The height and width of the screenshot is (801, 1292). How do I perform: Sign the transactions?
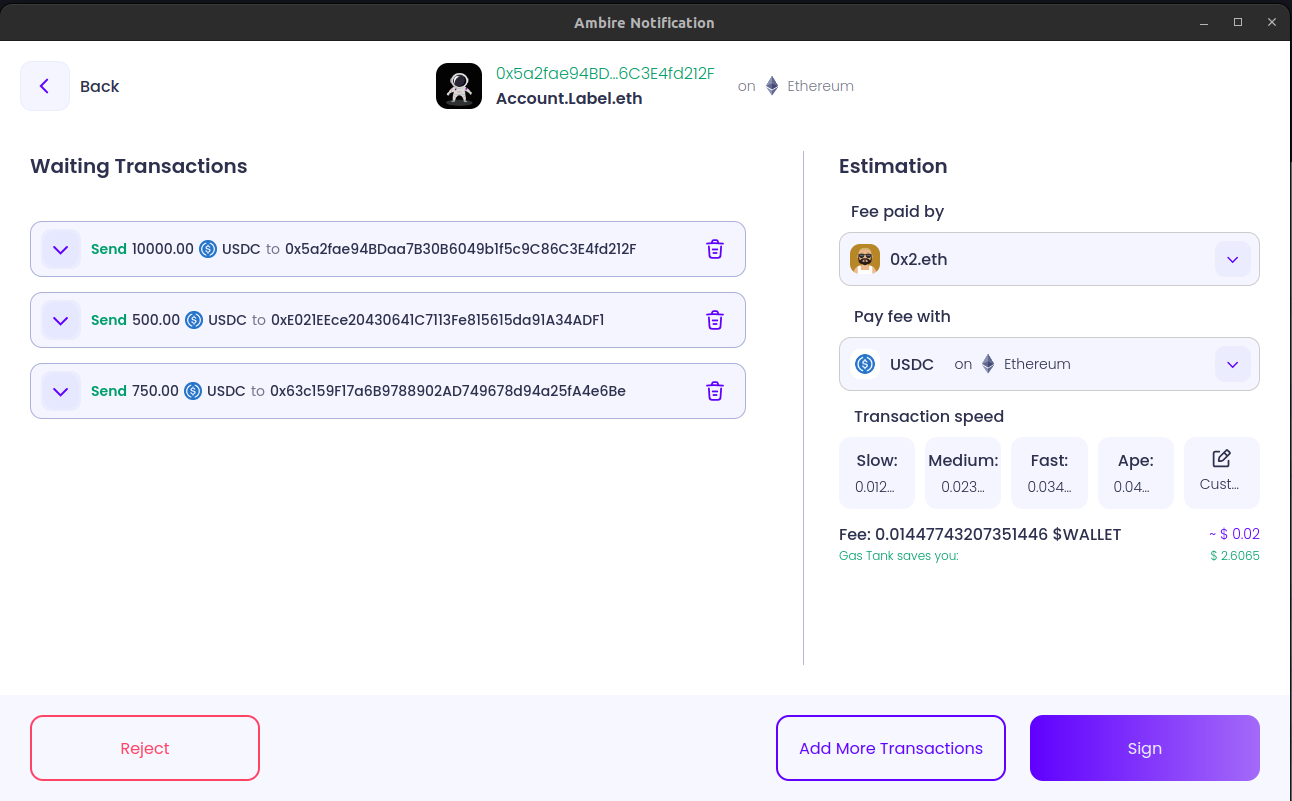(x=1145, y=748)
